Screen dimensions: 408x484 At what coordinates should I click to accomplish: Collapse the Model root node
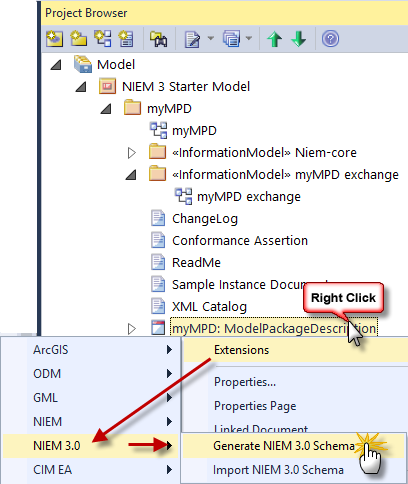[x=56, y=65]
